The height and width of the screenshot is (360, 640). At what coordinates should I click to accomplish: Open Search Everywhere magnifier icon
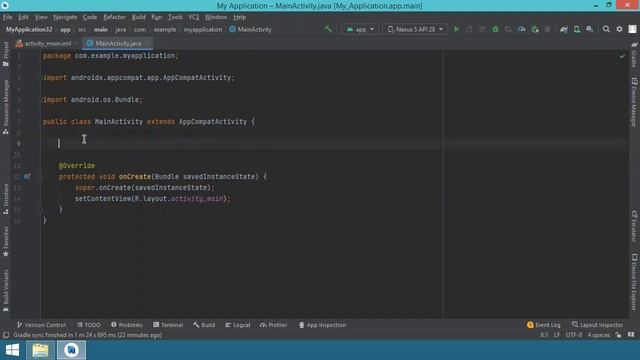[x=606, y=29]
